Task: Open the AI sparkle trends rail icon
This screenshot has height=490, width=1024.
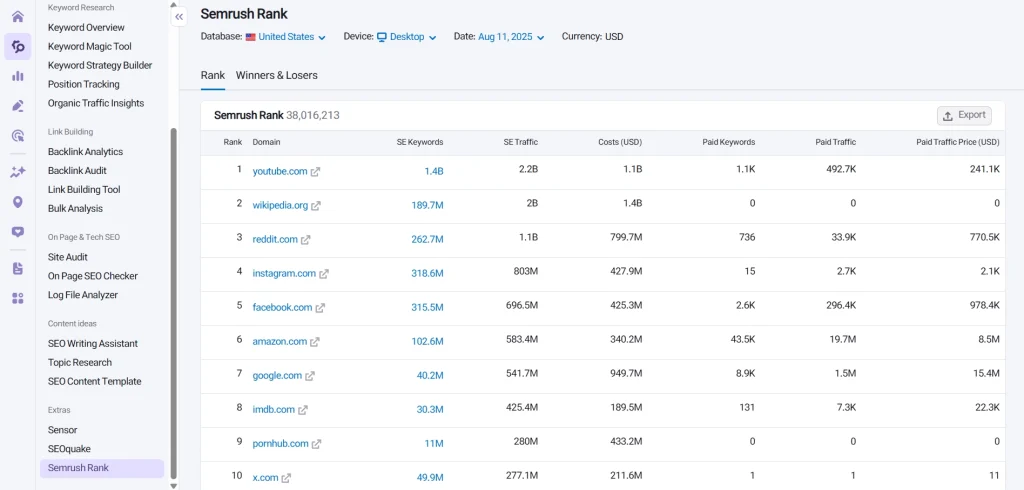Action: click(18, 172)
